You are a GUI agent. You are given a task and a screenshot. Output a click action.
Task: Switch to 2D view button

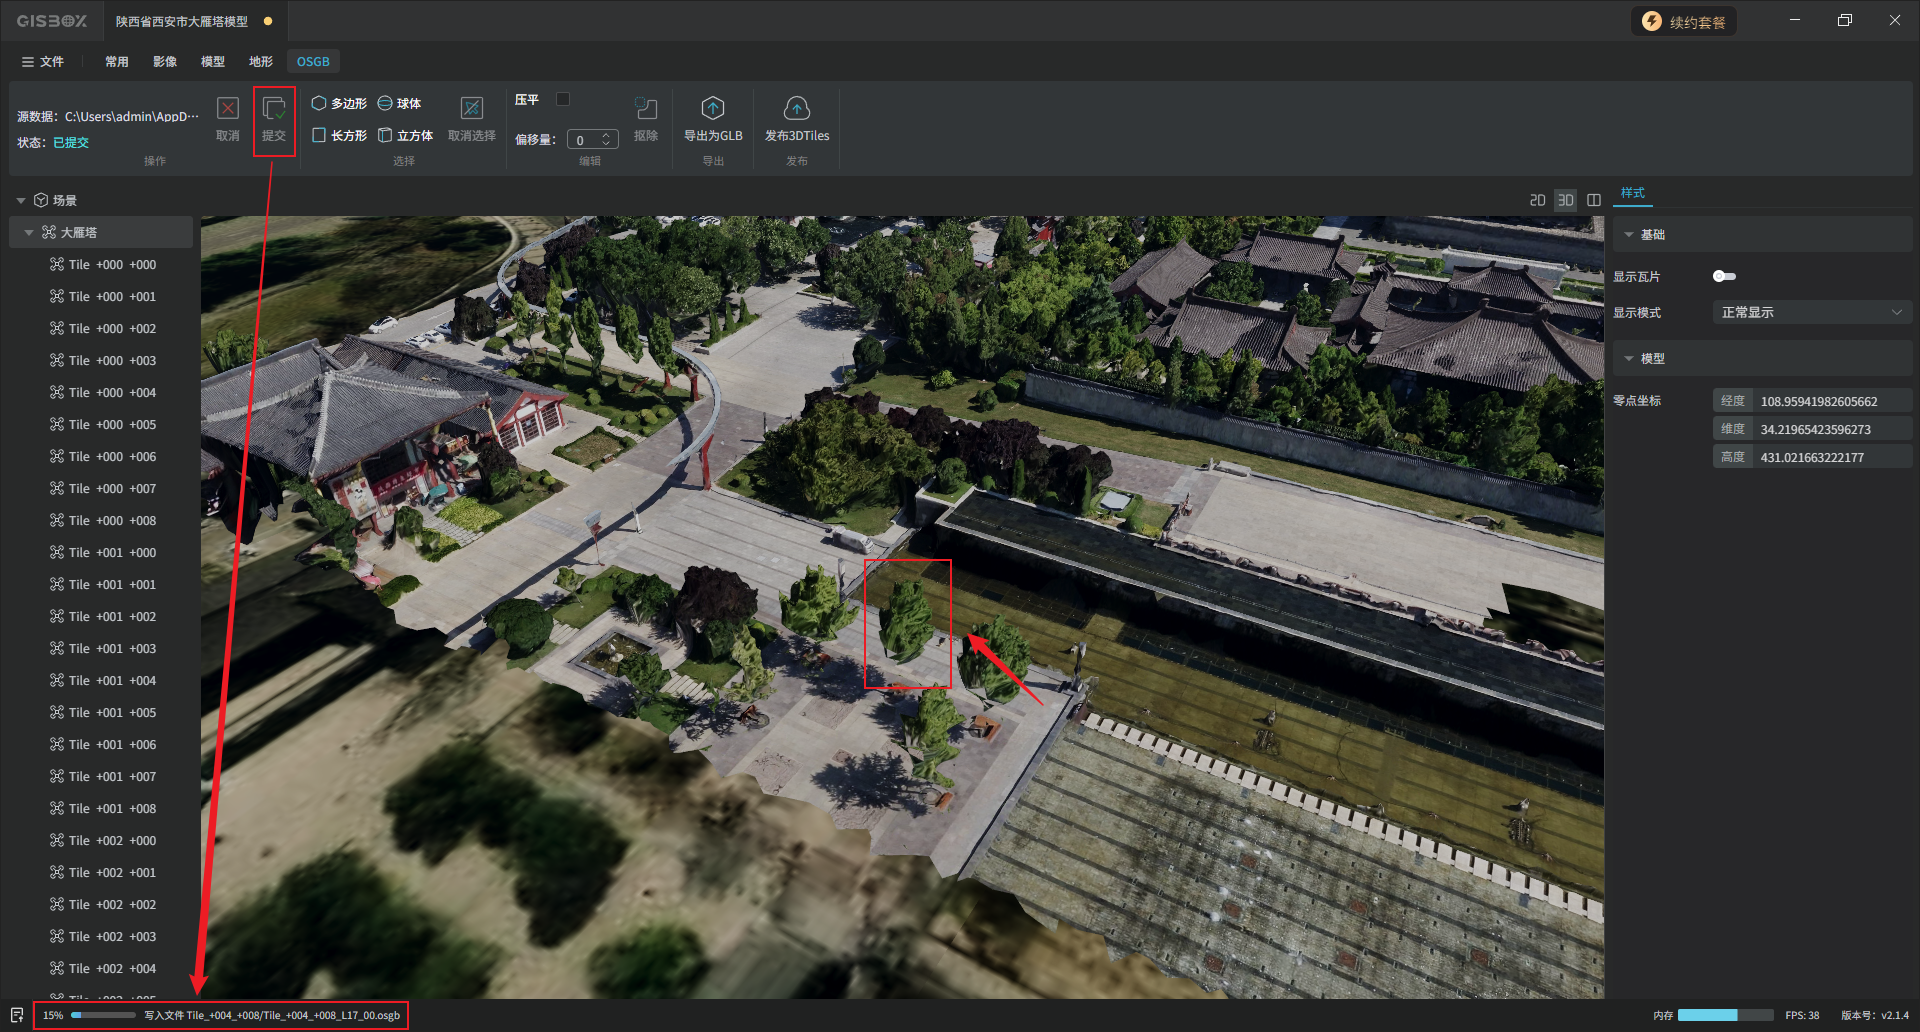[x=1537, y=201]
